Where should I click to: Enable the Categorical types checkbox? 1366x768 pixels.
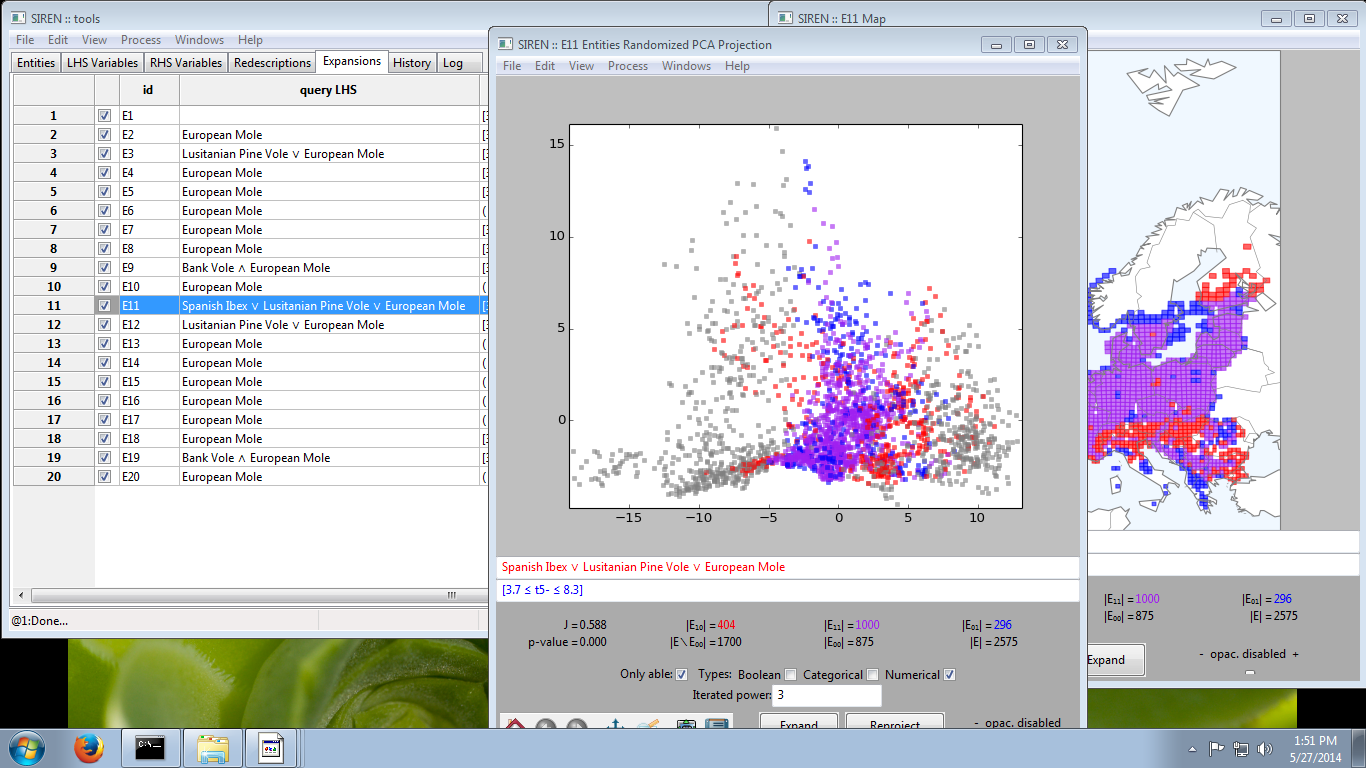pyautogui.click(x=872, y=674)
